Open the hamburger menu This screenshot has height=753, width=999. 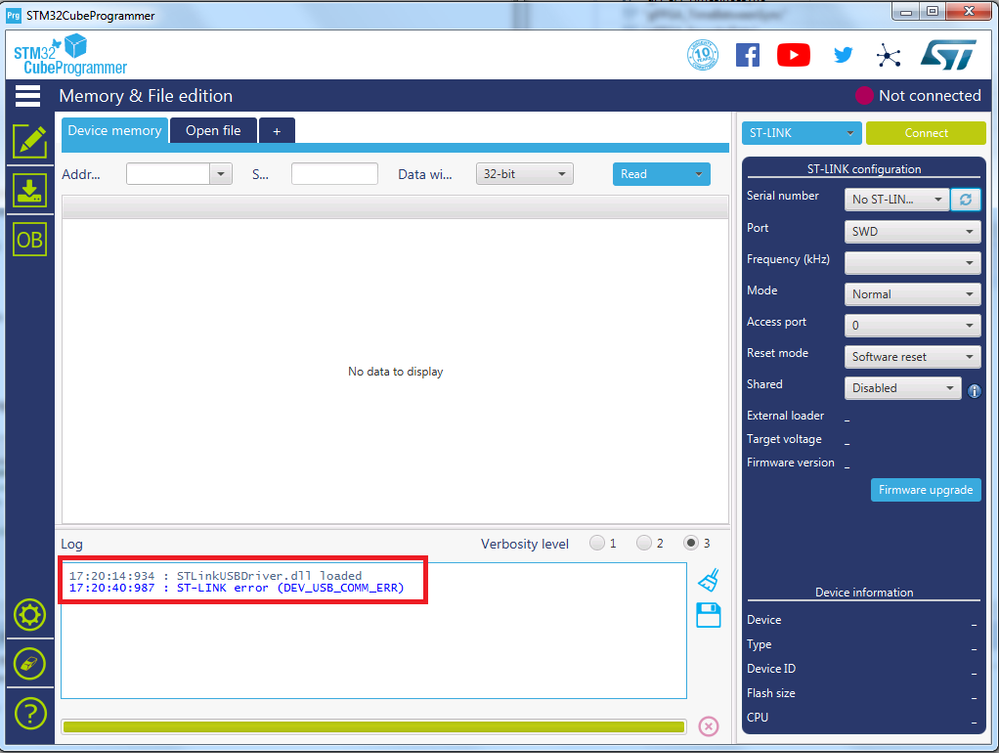point(28,96)
